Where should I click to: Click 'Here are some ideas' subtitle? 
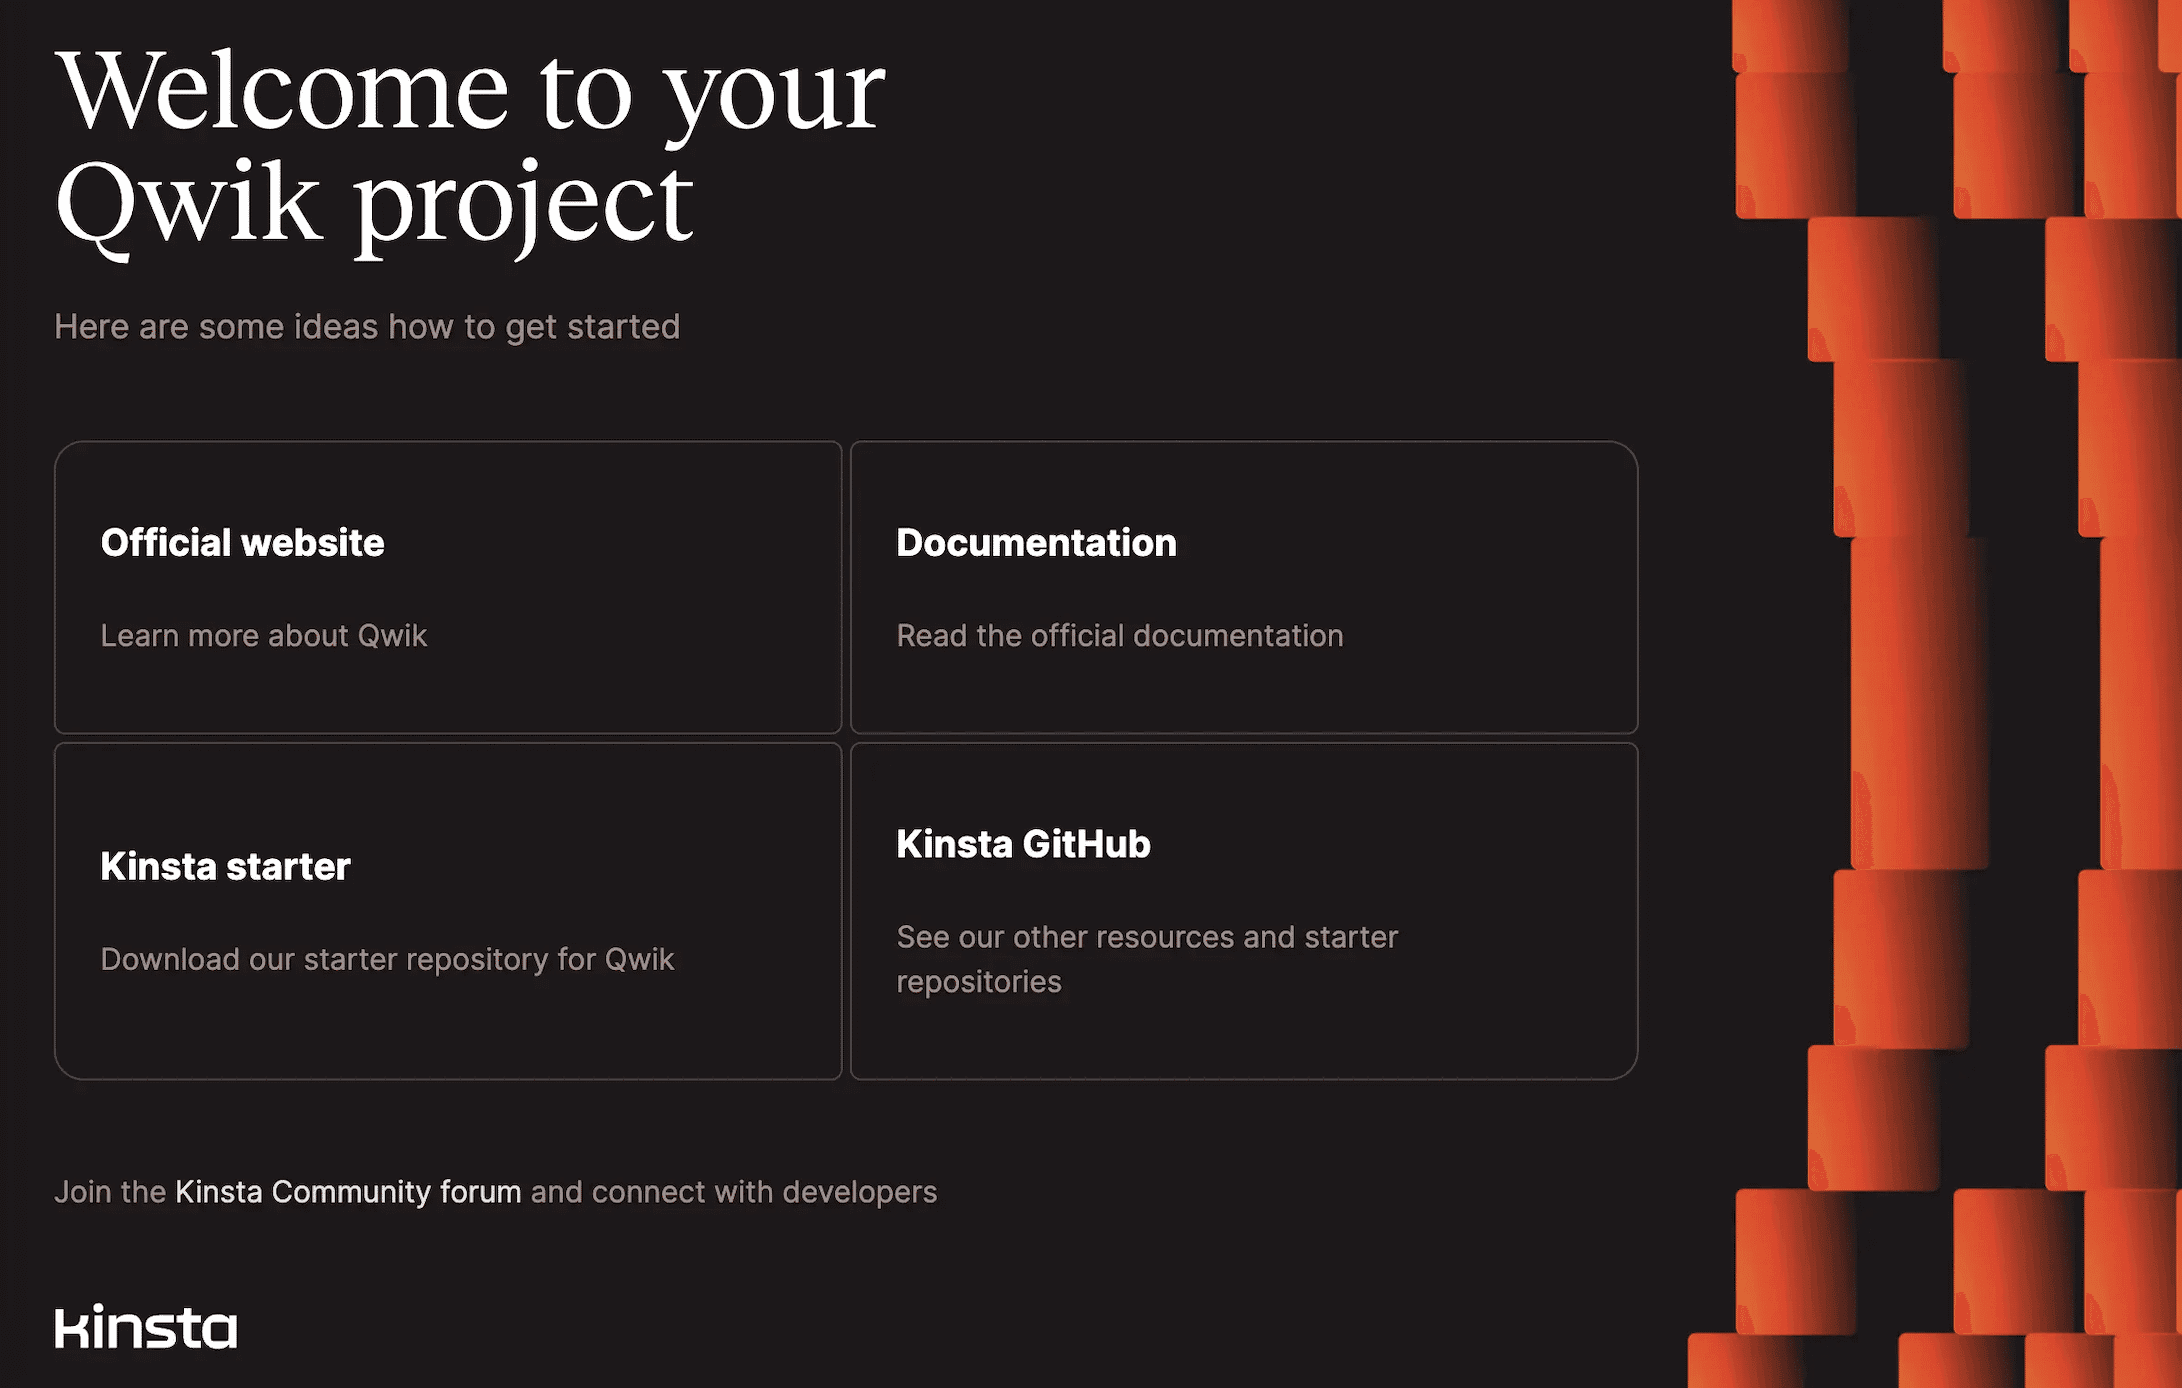[367, 327]
